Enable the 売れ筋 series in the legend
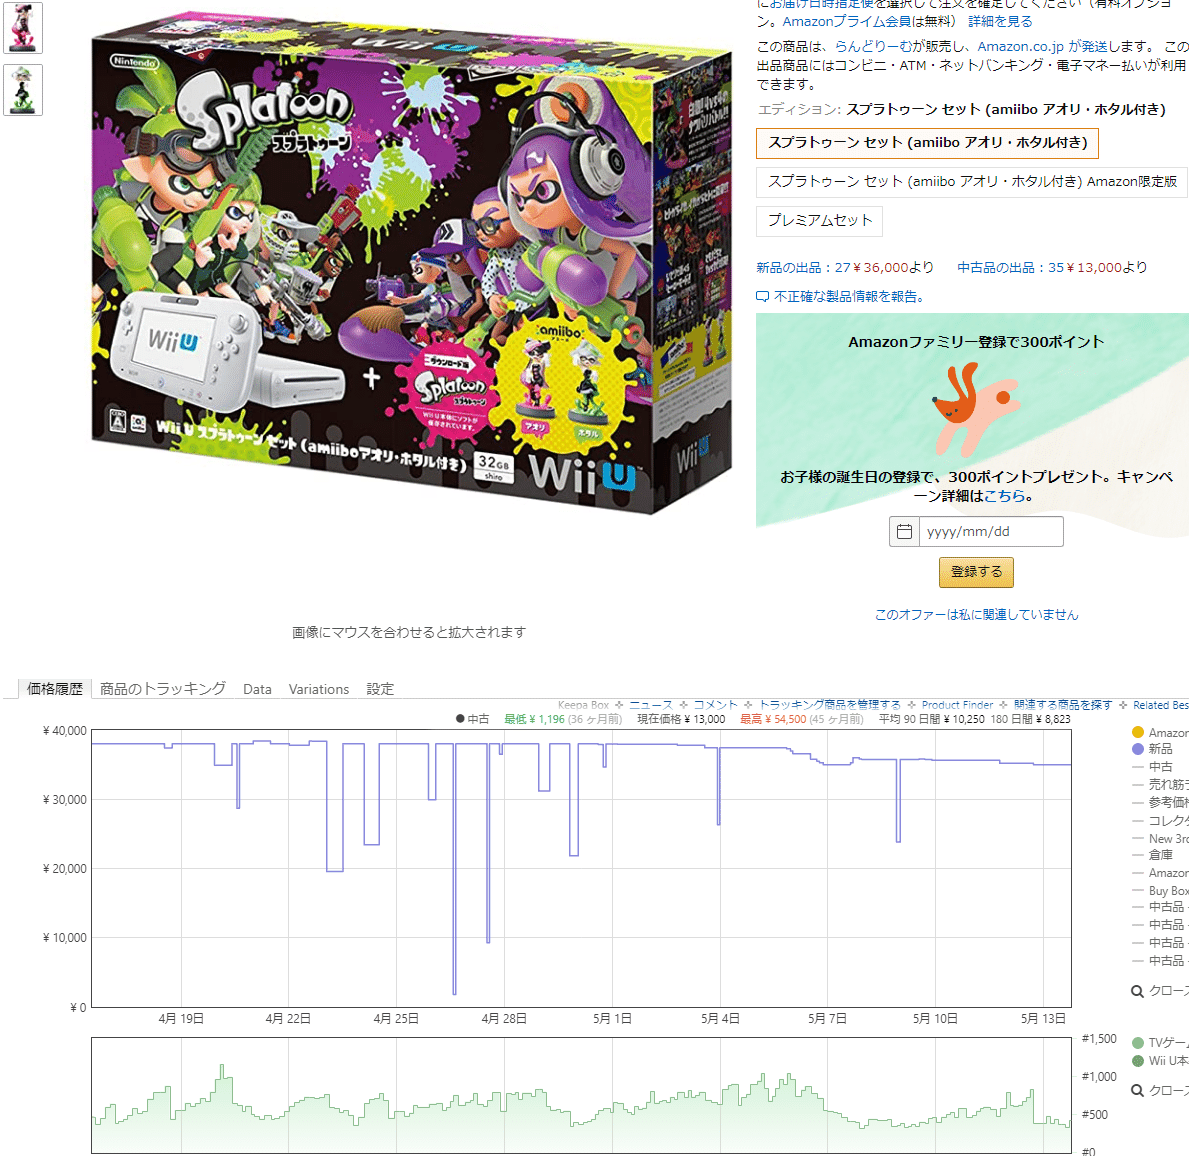The width and height of the screenshot is (1189, 1156). 1160,784
